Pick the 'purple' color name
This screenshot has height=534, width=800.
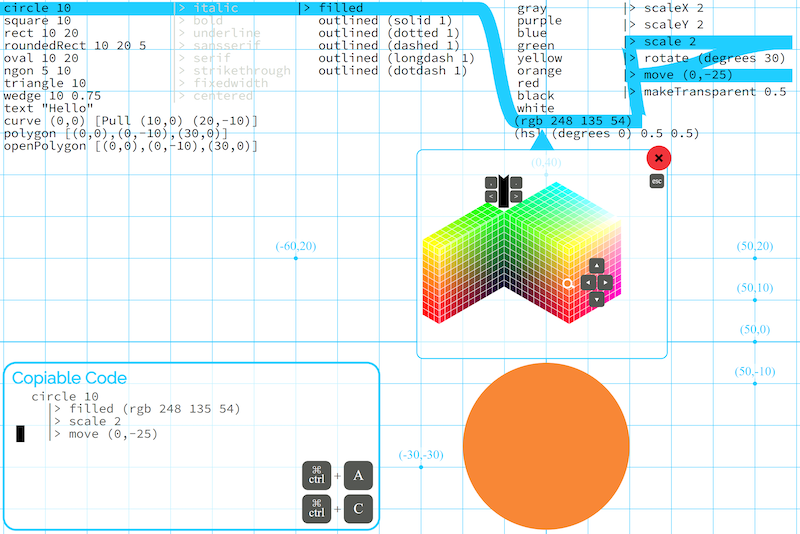click(539, 20)
